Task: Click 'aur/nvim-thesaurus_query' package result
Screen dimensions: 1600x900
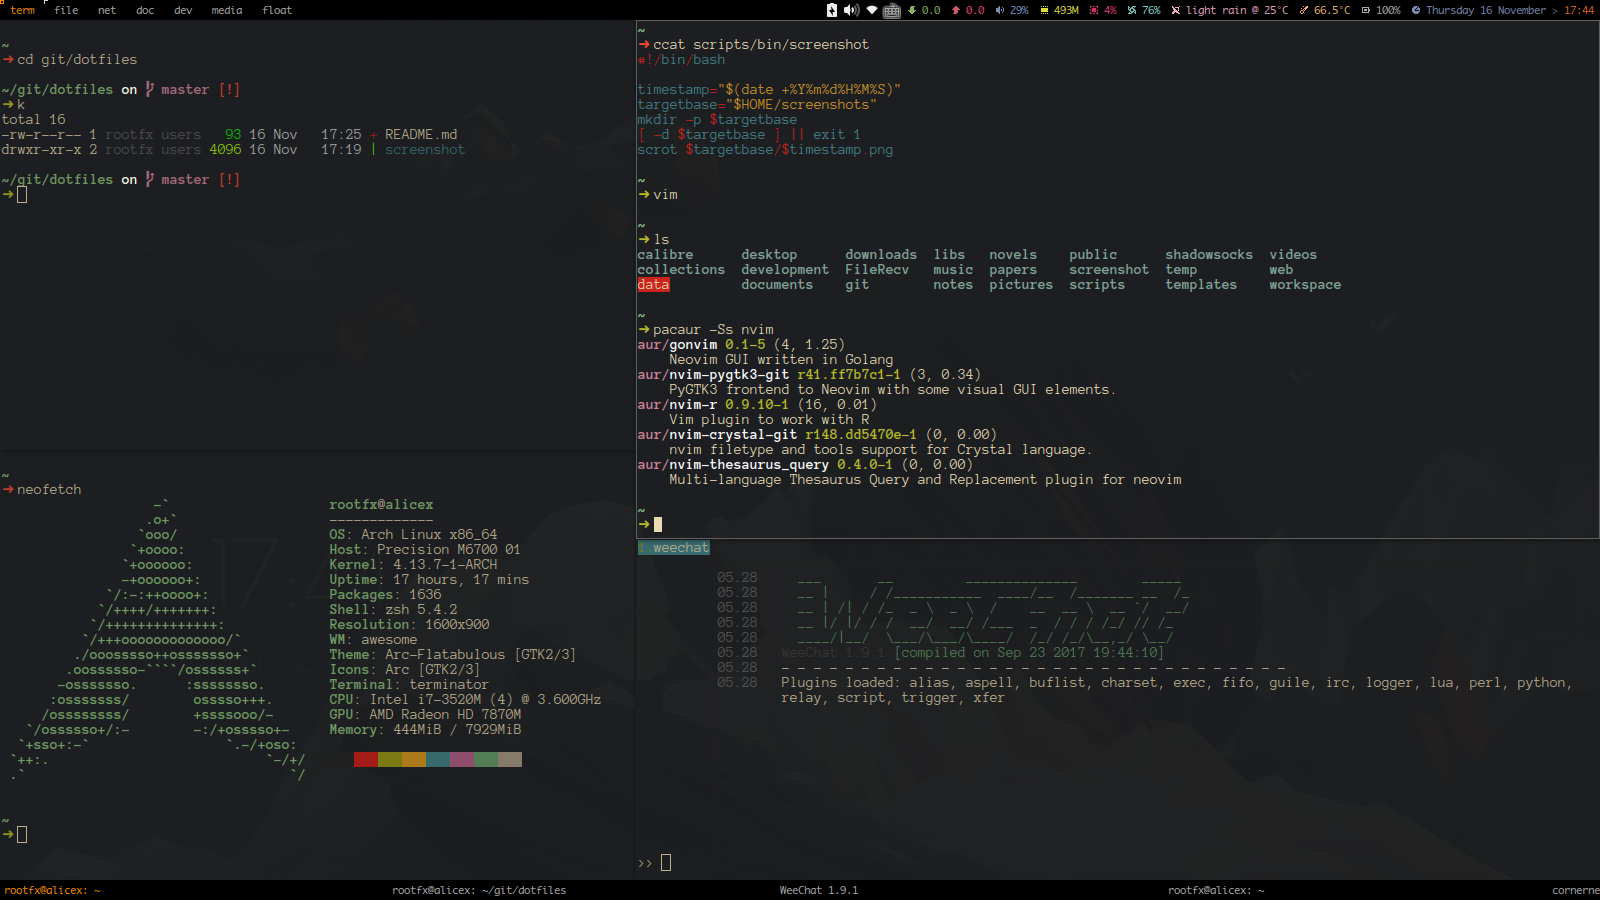Action: (x=733, y=465)
